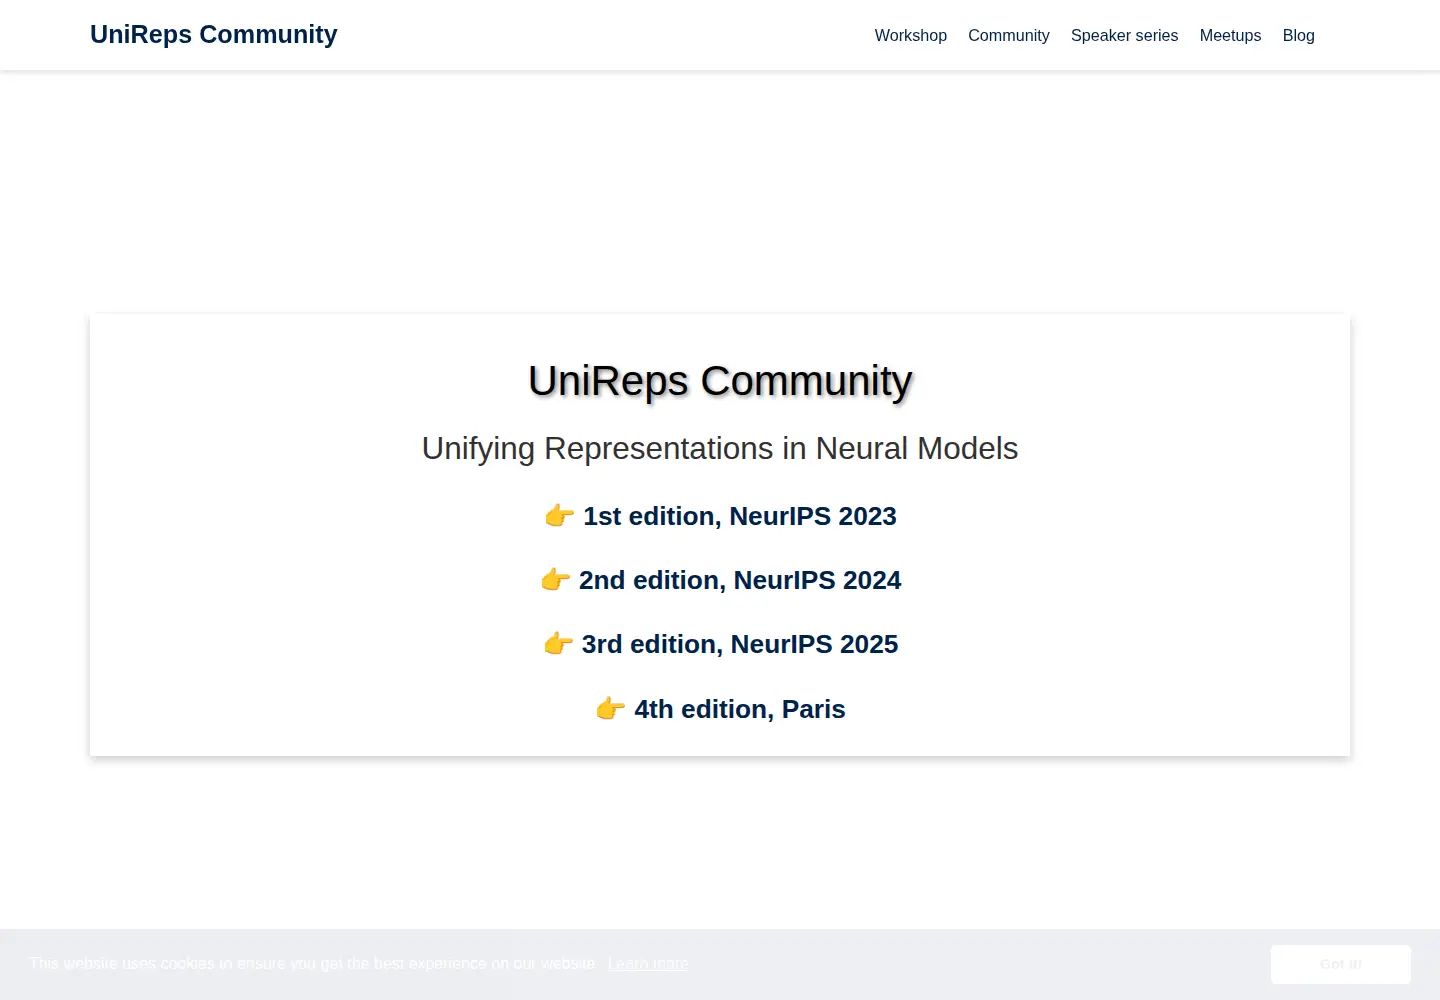Image resolution: width=1440 pixels, height=1000 pixels.
Task: Open the Meetups nav item
Action: (x=1230, y=35)
